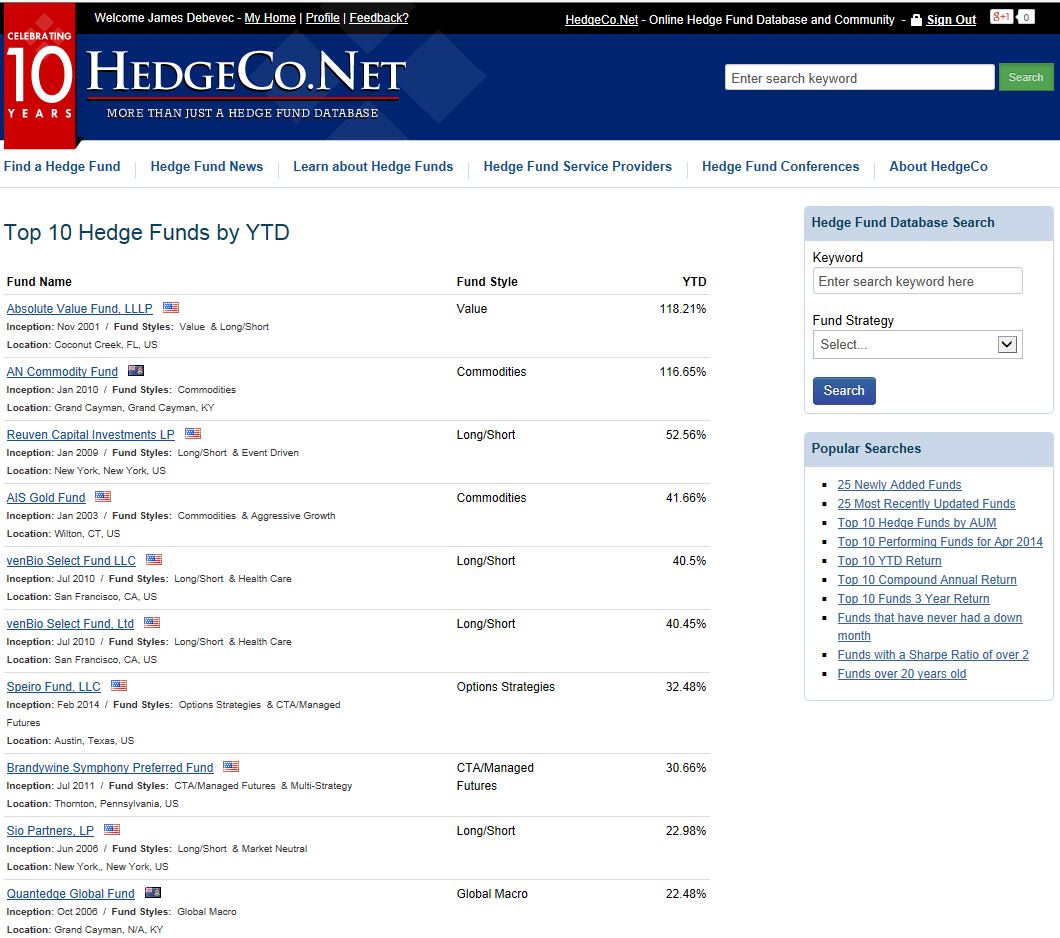Sign Out of the account

(x=951, y=20)
